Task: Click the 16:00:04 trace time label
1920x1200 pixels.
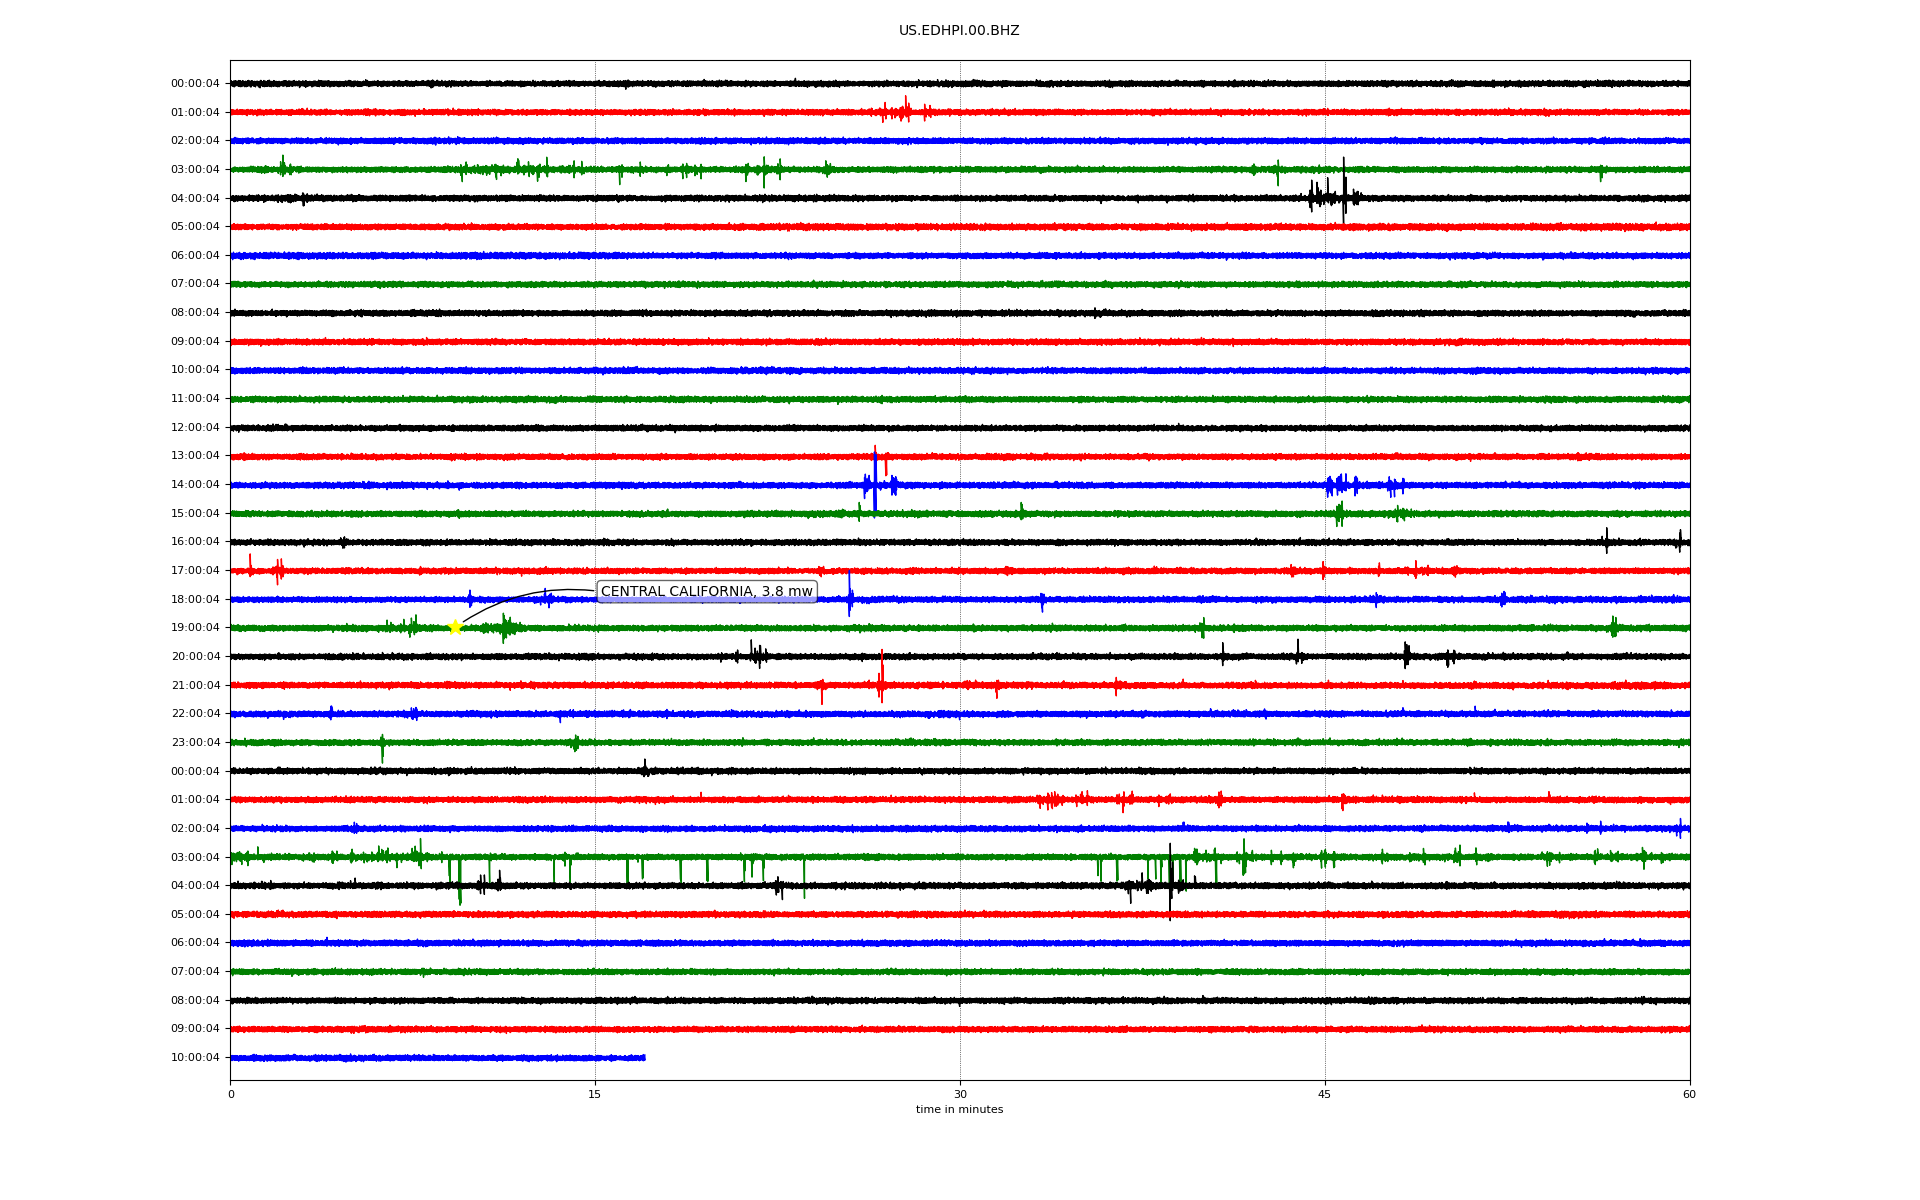Action: coord(195,542)
